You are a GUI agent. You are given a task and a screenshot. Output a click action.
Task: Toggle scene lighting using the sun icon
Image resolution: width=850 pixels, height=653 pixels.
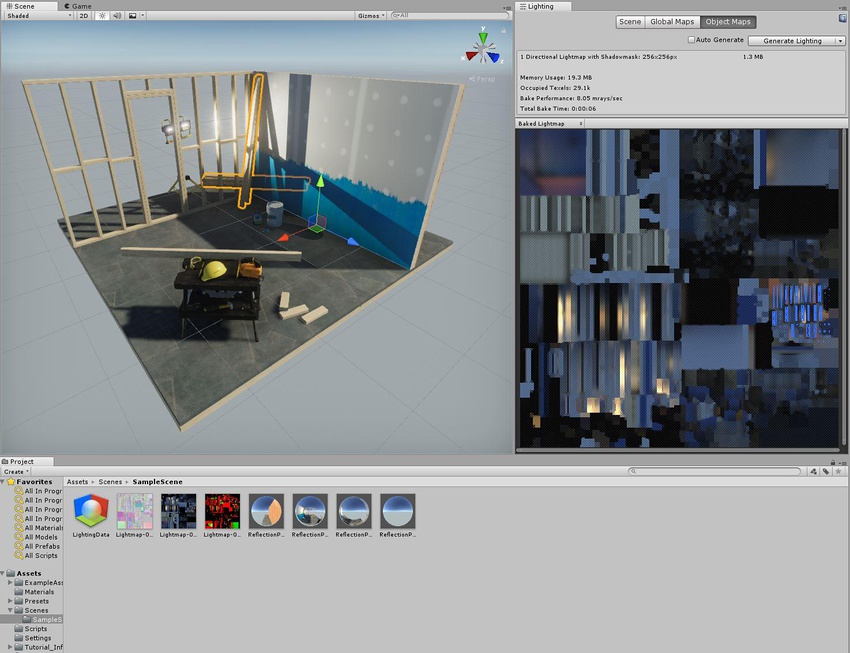[100, 15]
